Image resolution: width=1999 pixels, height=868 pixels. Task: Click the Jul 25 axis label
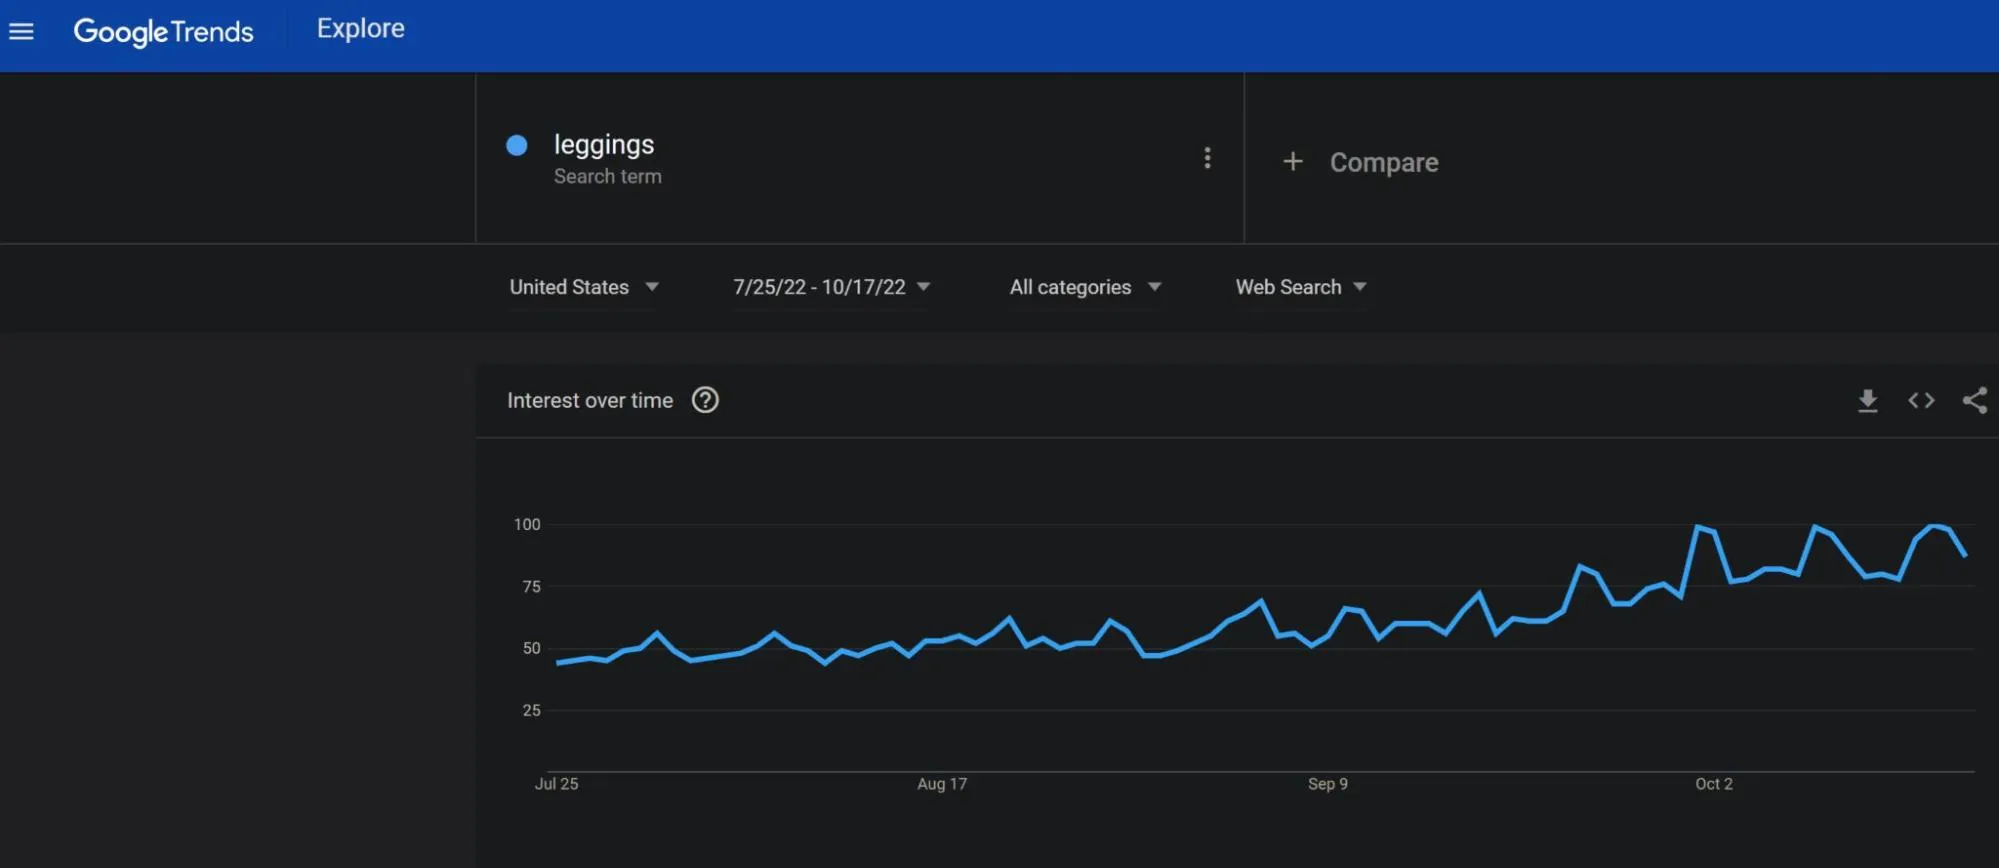point(557,784)
